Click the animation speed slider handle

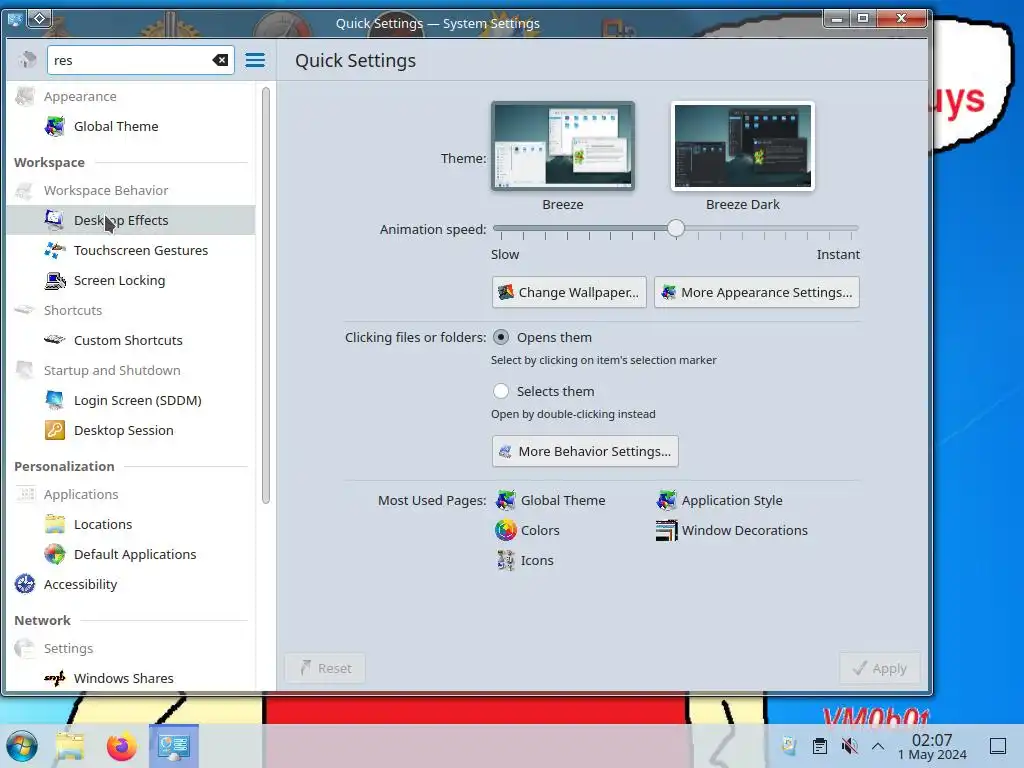coord(676,228)
